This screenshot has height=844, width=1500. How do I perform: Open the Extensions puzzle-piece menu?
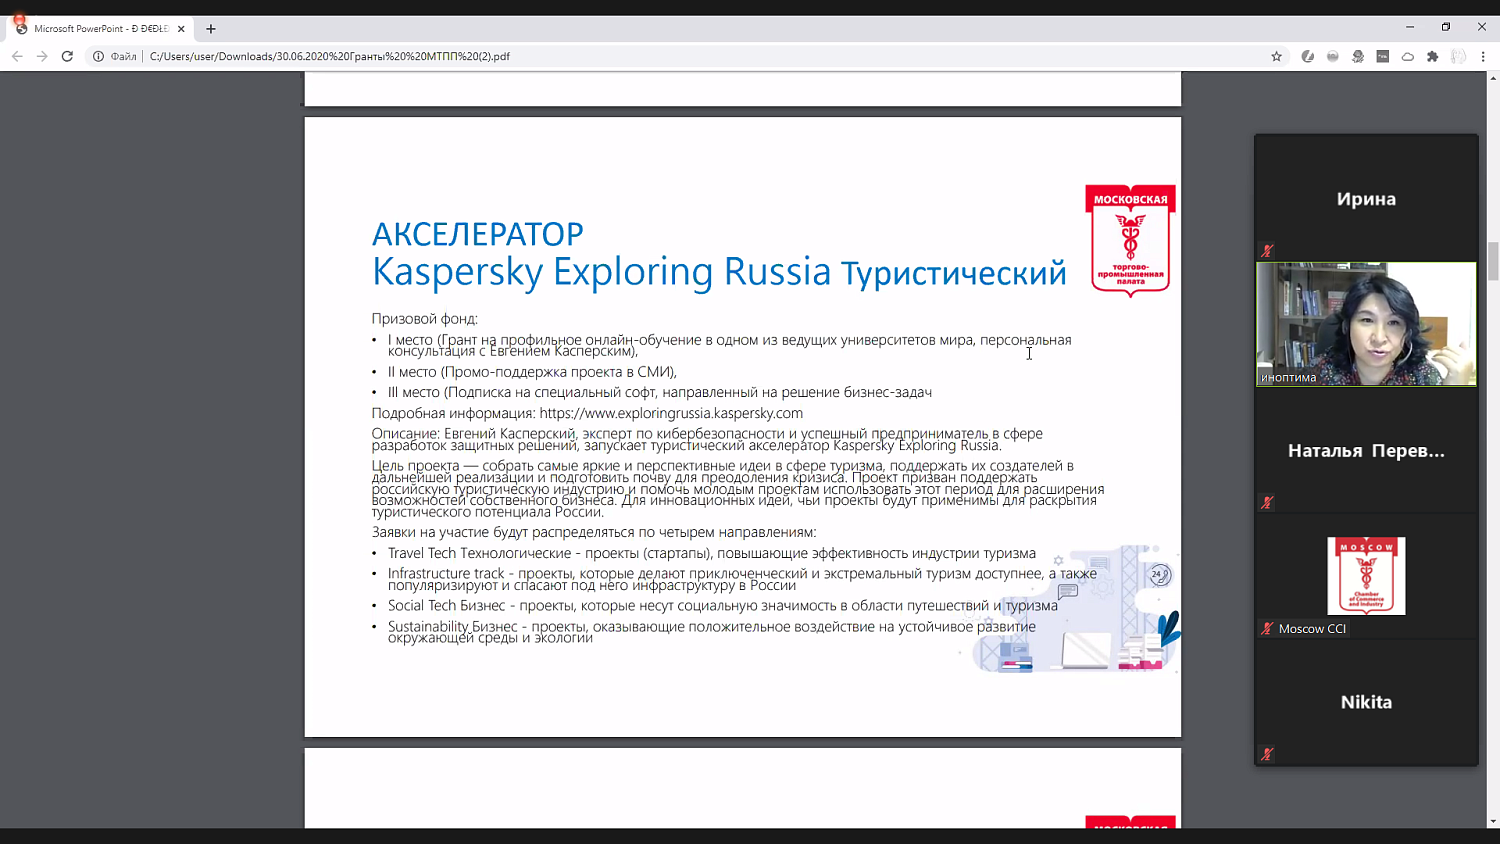click(x=1433, y=56)
